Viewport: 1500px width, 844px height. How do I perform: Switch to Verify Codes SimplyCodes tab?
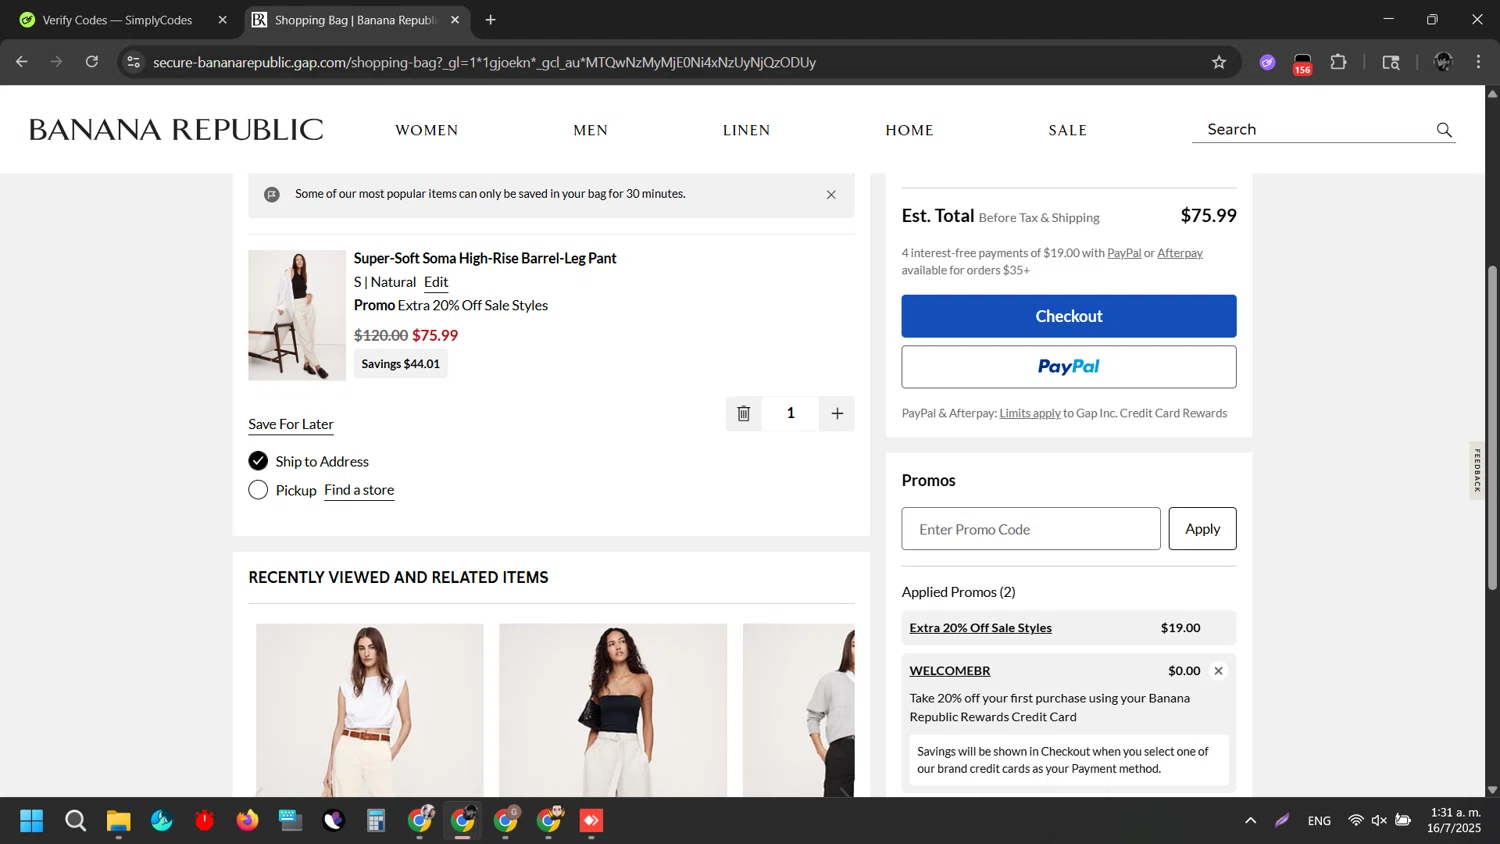120,20
